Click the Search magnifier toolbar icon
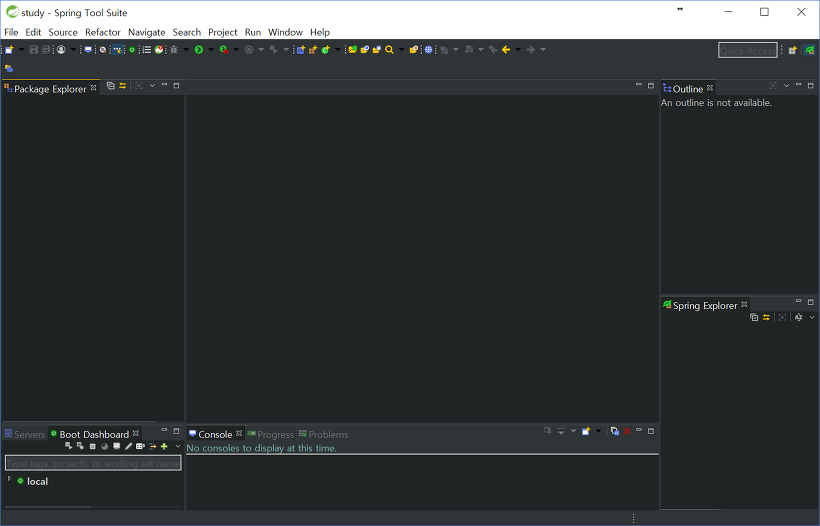The image size is (820, 526). coord(389,50)
